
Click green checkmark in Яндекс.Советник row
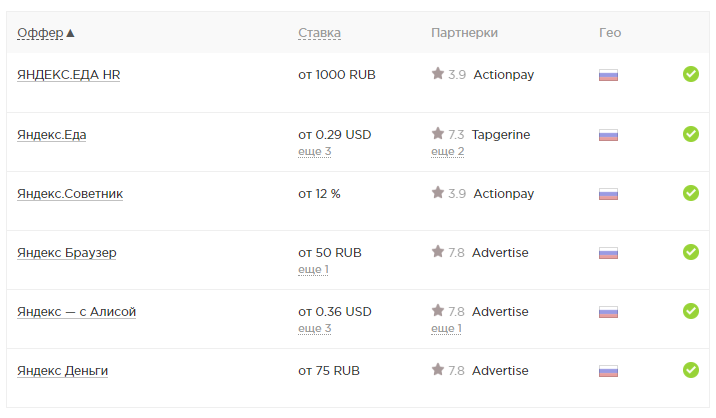click(x=690, y=193)
